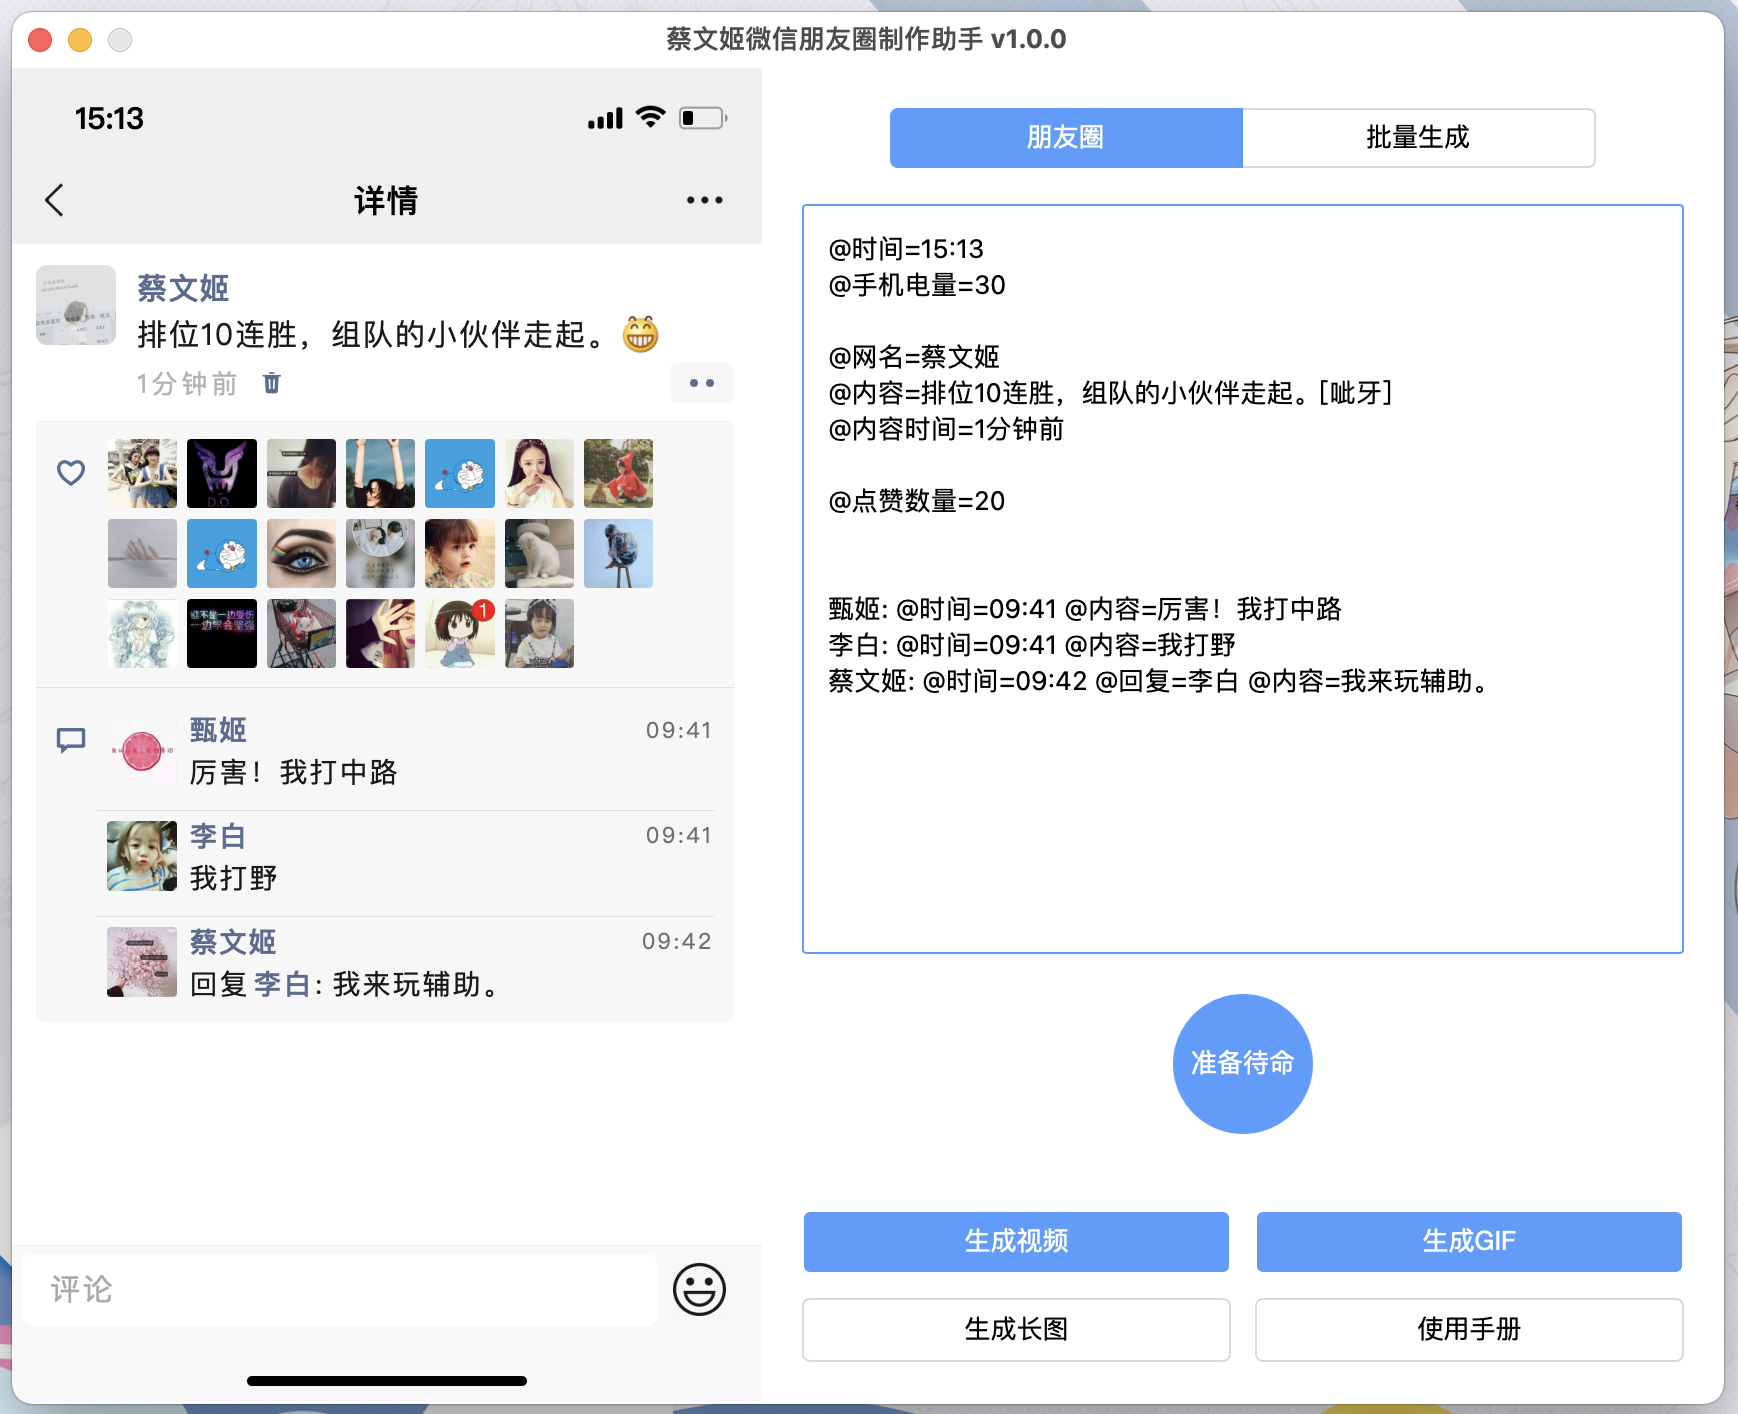Focus the 评论 comment input field
This screenshot has height=1414, width=1738.
(339, 1289)
